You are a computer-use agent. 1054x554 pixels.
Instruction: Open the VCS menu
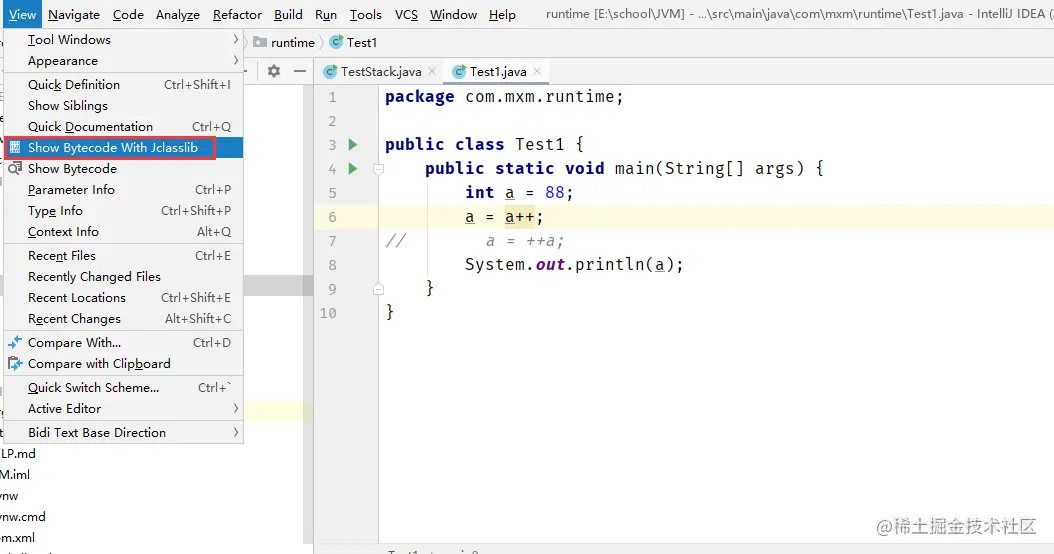point(406,14)
